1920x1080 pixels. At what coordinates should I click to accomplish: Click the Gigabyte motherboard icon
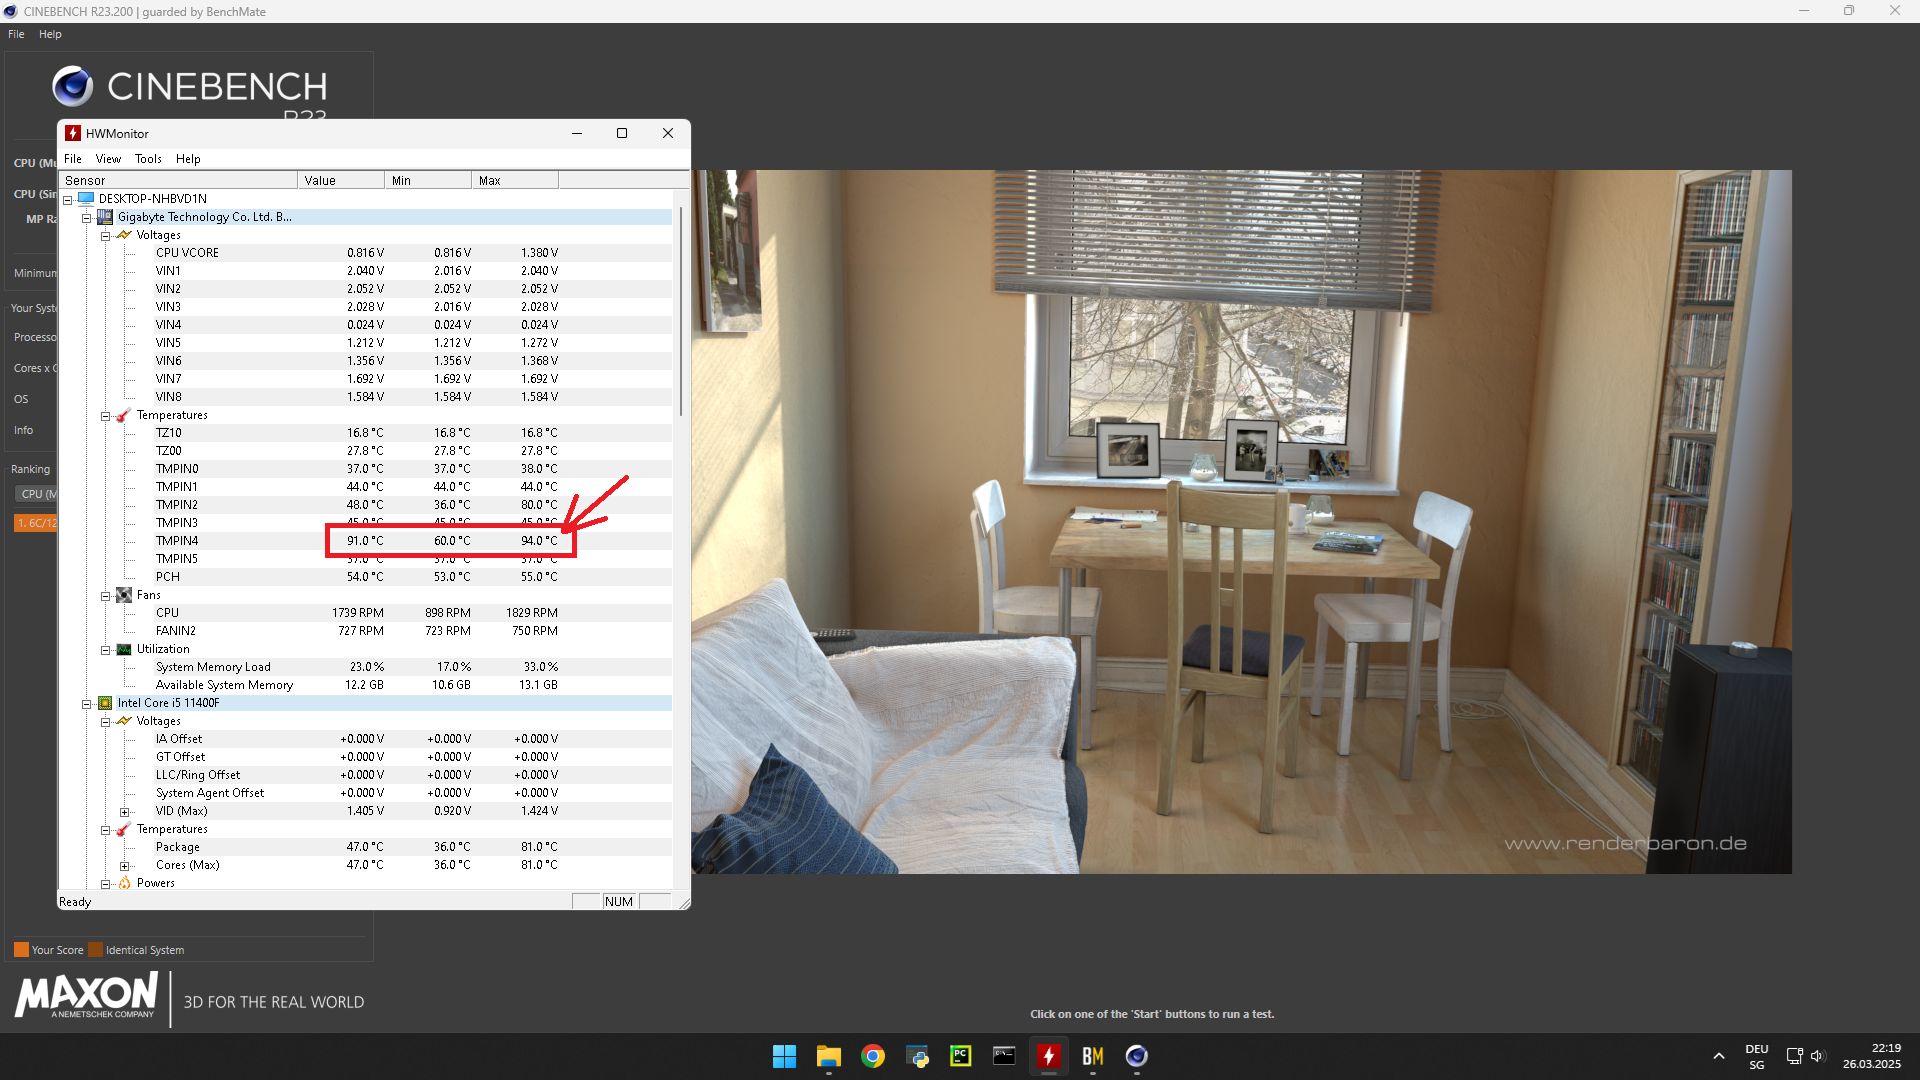pyautogui.click(x=105, y=217)
